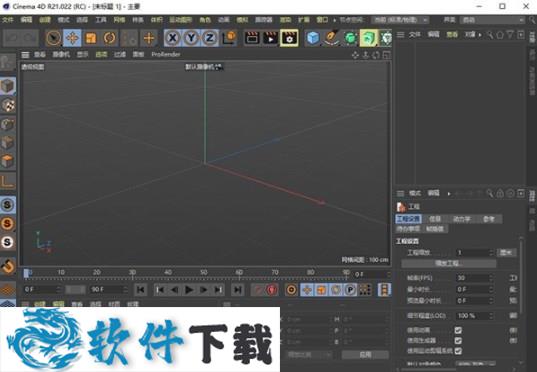
Task: Click the search magnifier in Object Manager
Action: tap(490, 35)
